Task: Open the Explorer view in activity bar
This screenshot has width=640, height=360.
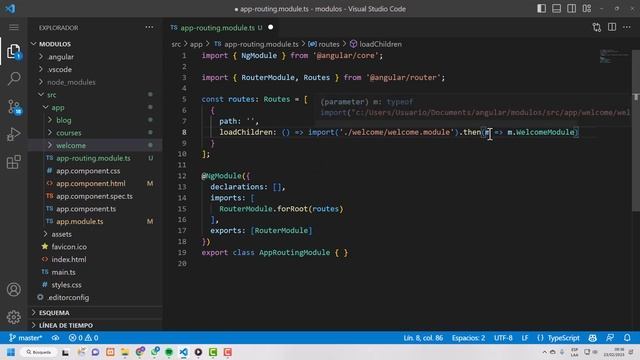Action: 13,51
